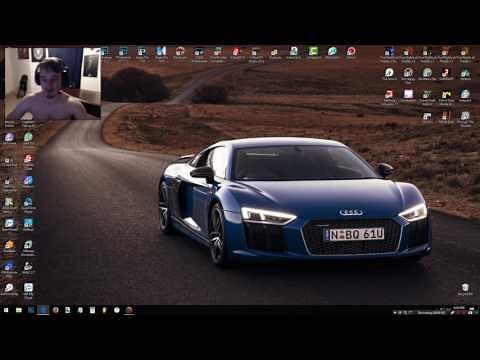Open the Recycle Bin desktop icon
The height and width of the screenshot is (360, 480).
coord(465,289)
